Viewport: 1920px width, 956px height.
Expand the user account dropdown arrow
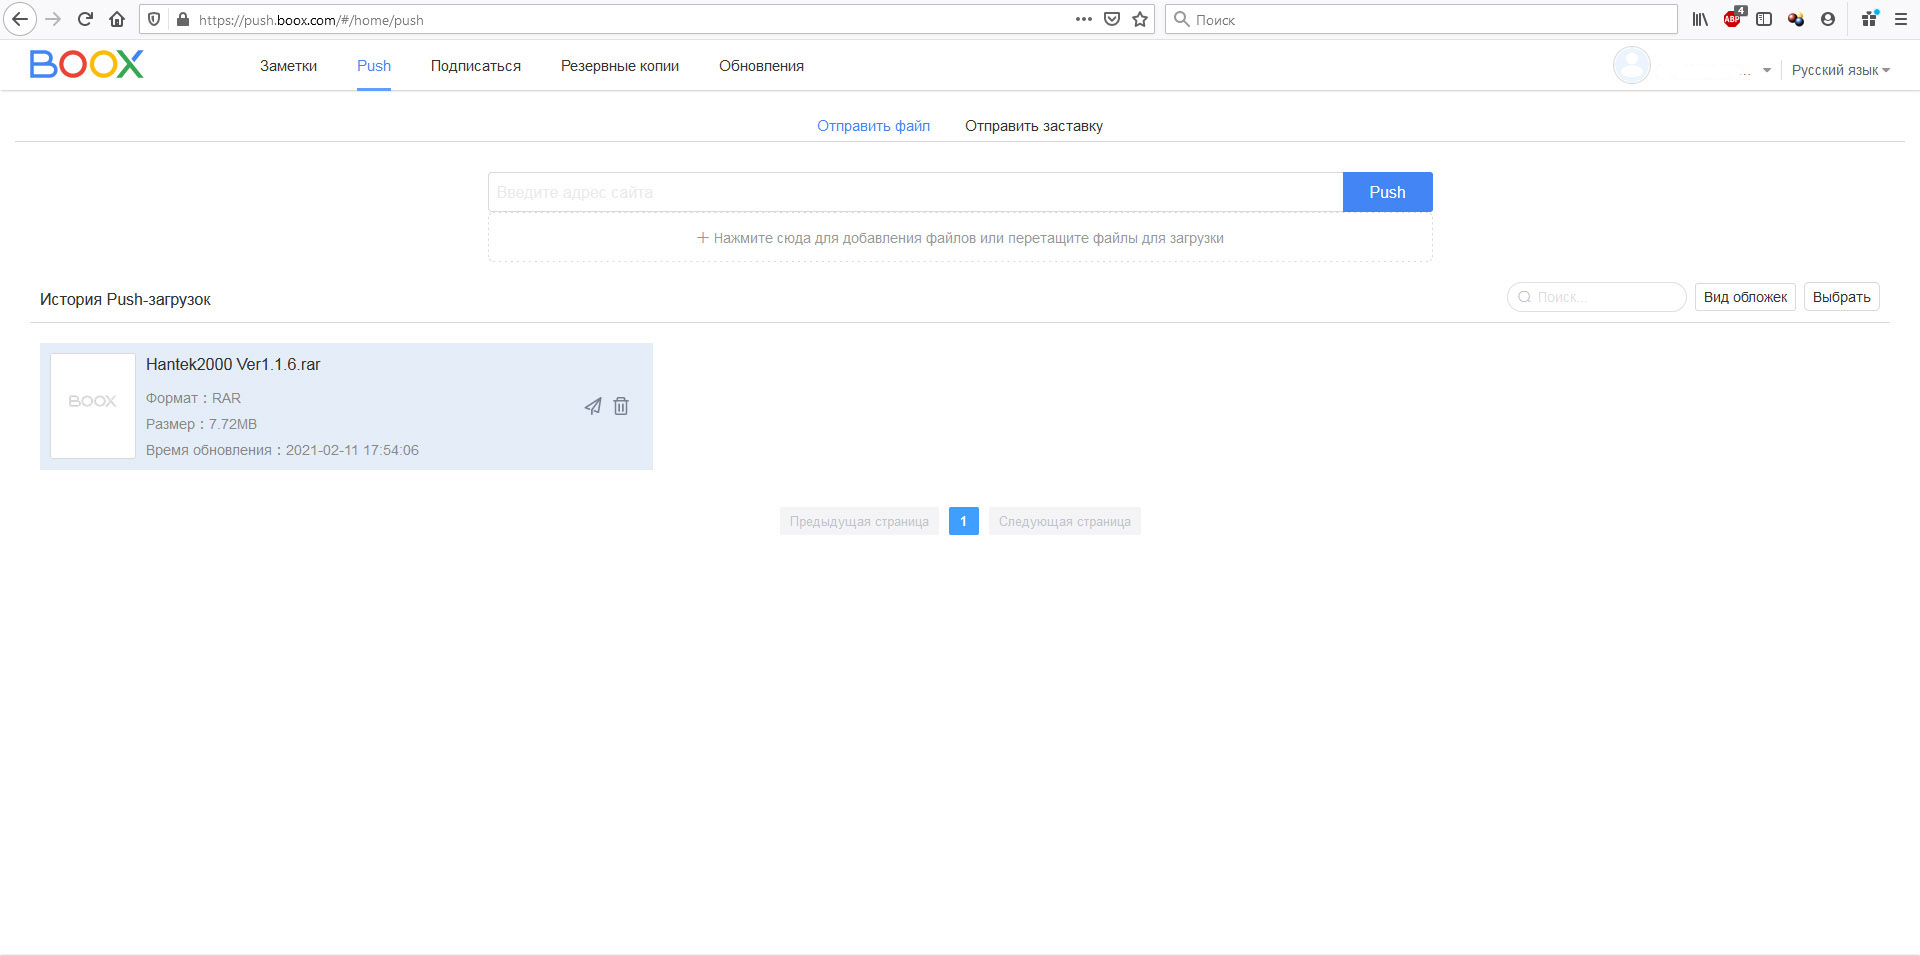(x=1767, y=70)
